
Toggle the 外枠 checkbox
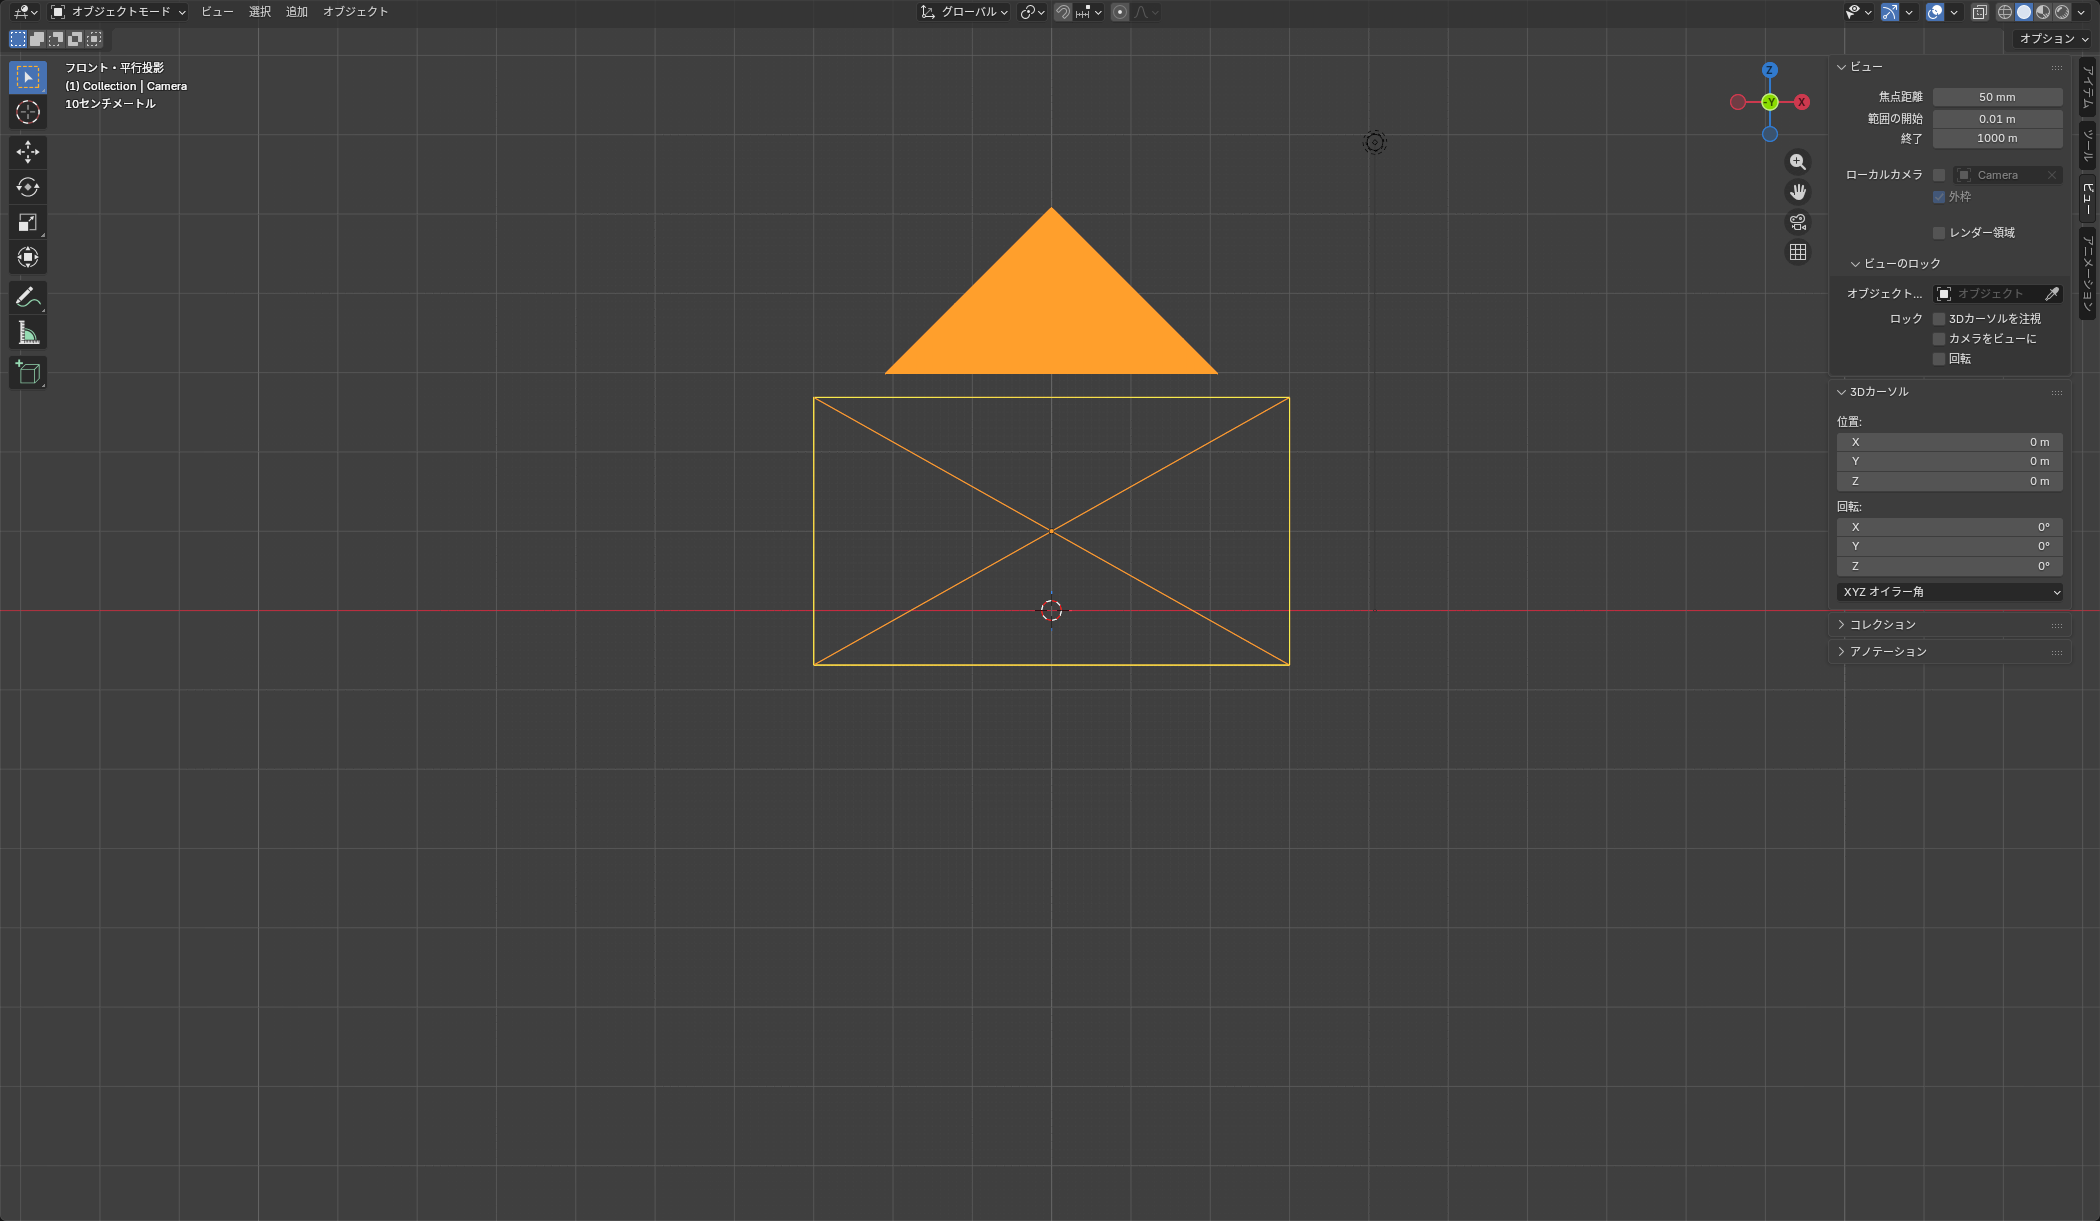point(1939,197)
